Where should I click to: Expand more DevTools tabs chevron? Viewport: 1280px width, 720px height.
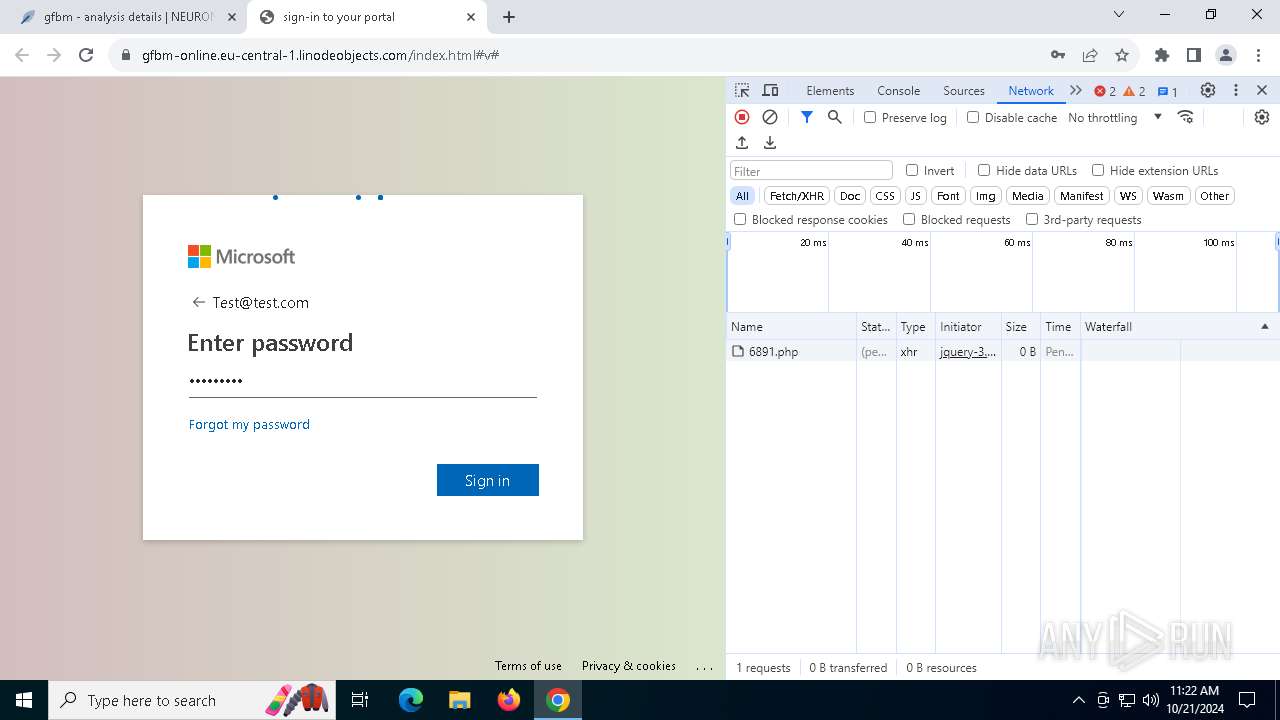tap(1076, 90)
